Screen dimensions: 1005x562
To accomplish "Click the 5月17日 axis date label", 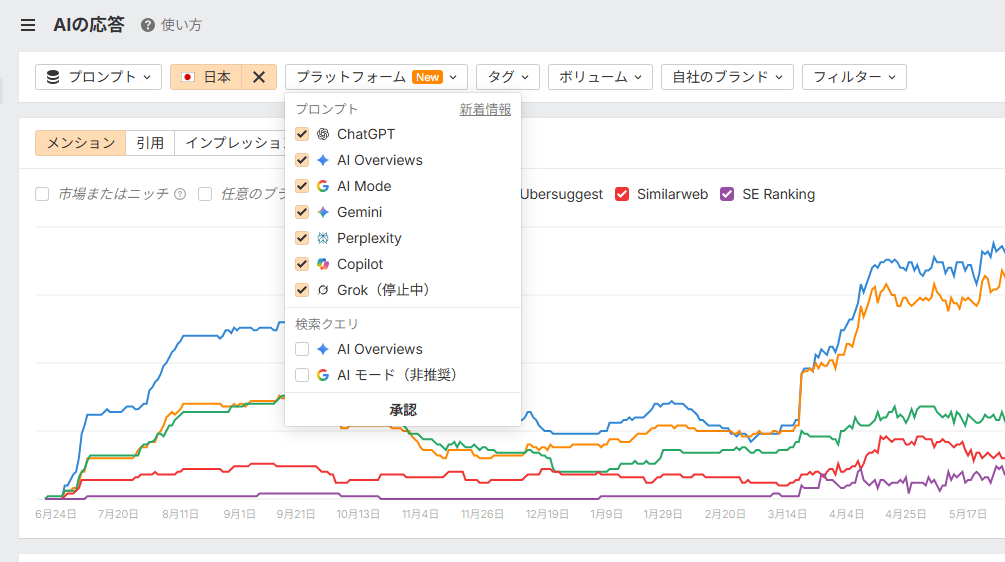I will 968,514.
